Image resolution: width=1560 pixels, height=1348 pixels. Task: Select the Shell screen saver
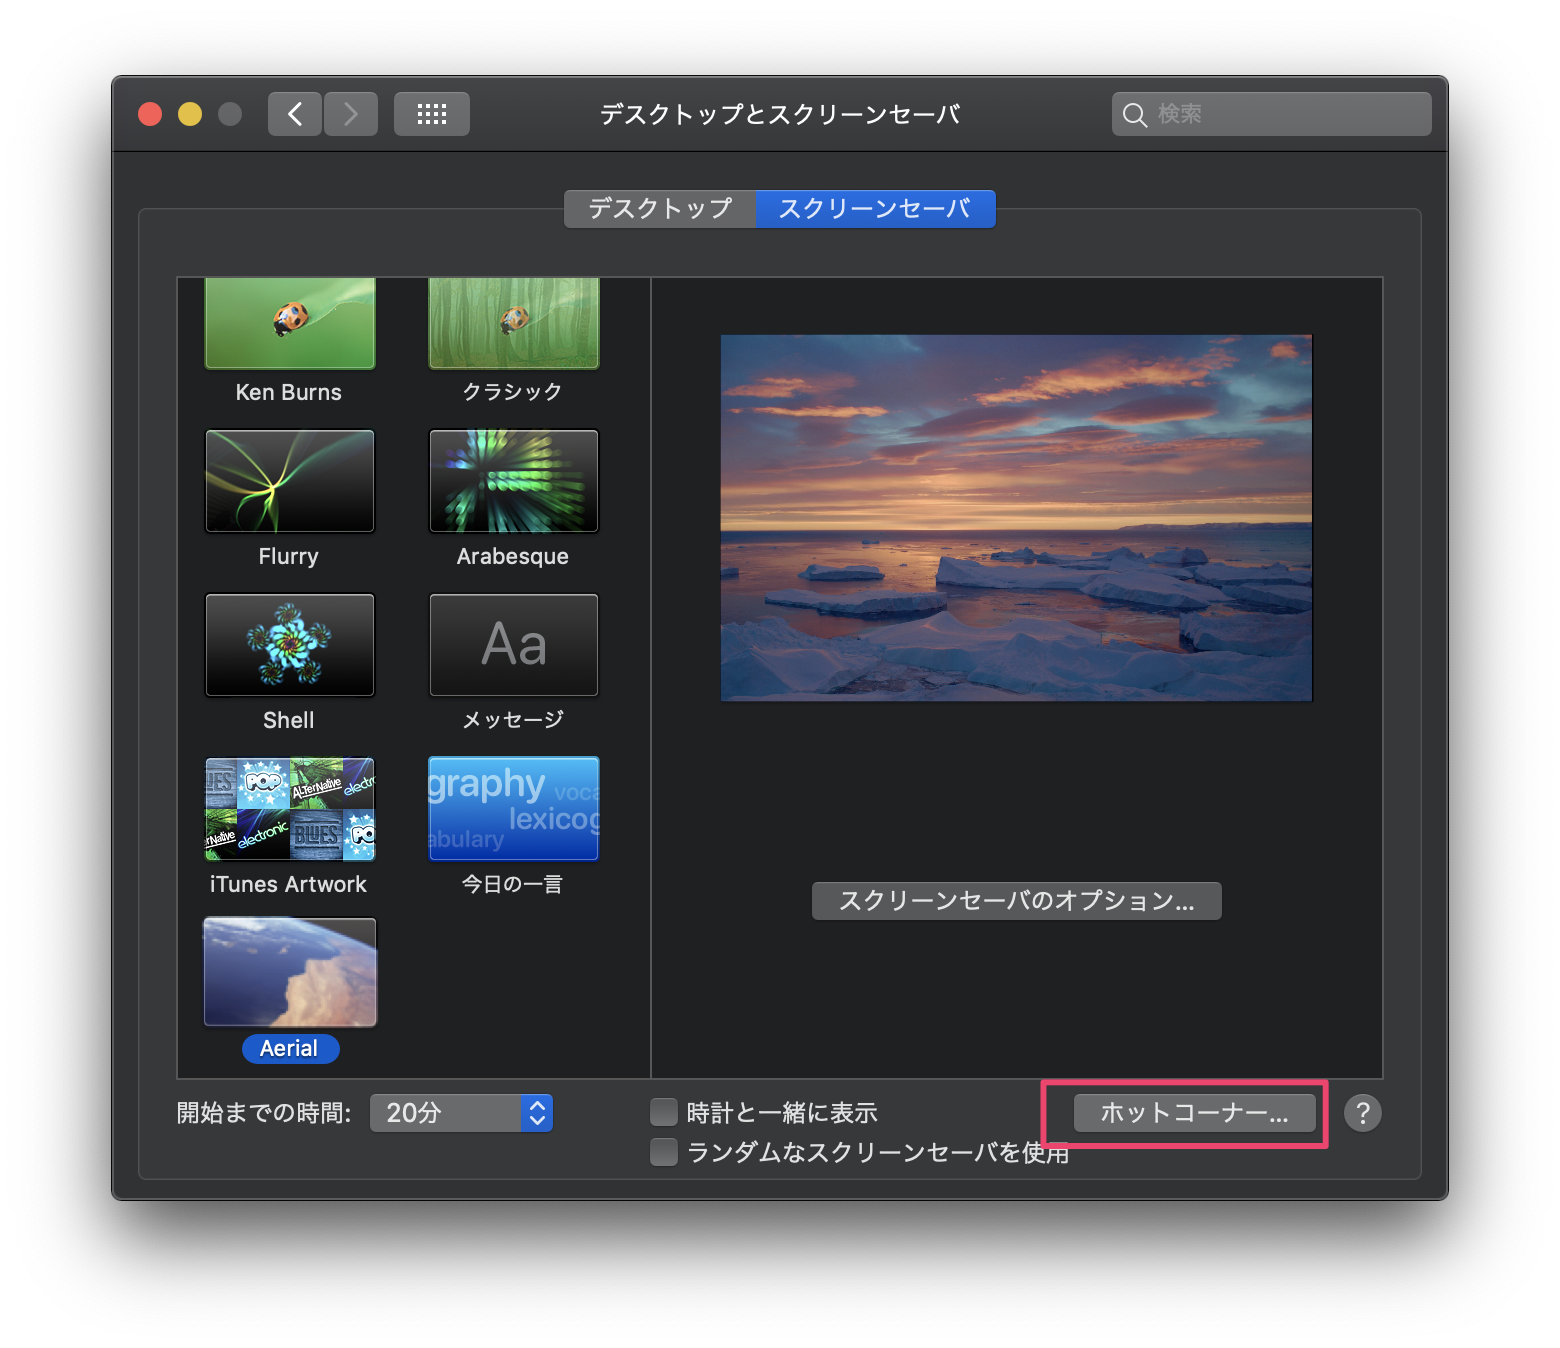[x=289, y=645]
